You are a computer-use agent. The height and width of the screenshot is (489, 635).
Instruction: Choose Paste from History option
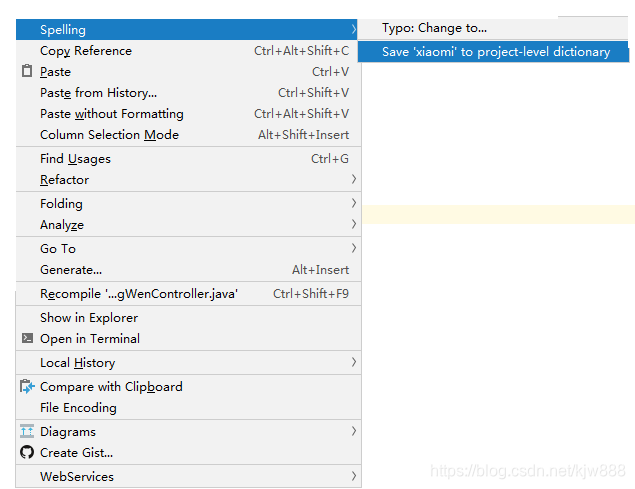coord(188,93)
